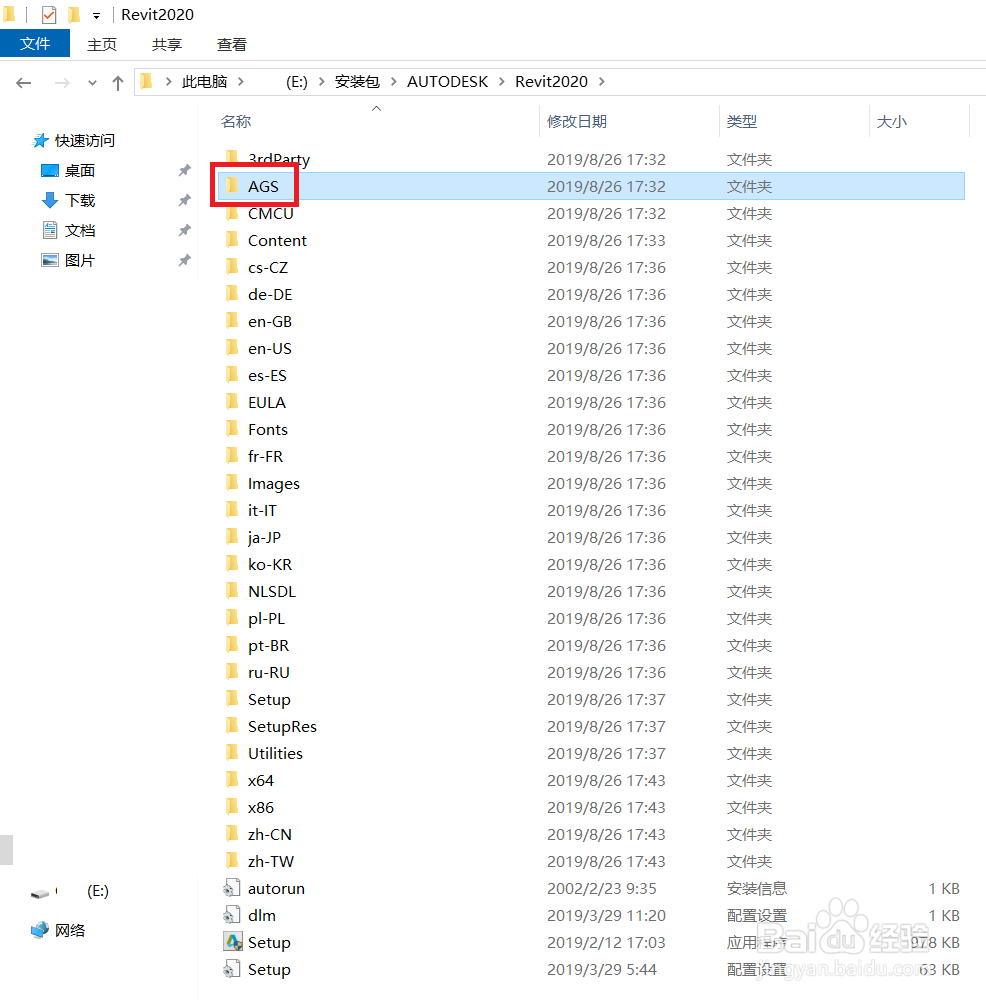Select the zh-CN folder icon
The height and width of the screenshot is (1003, 986).
[x=232, y=834]
